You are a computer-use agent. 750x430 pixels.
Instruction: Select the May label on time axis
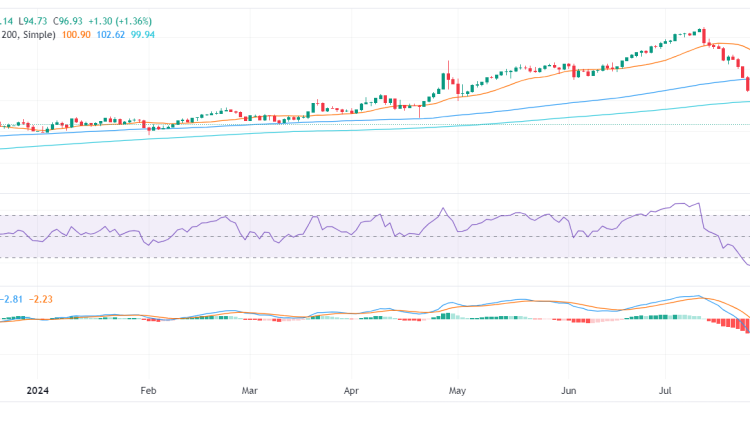pos(457,393)
